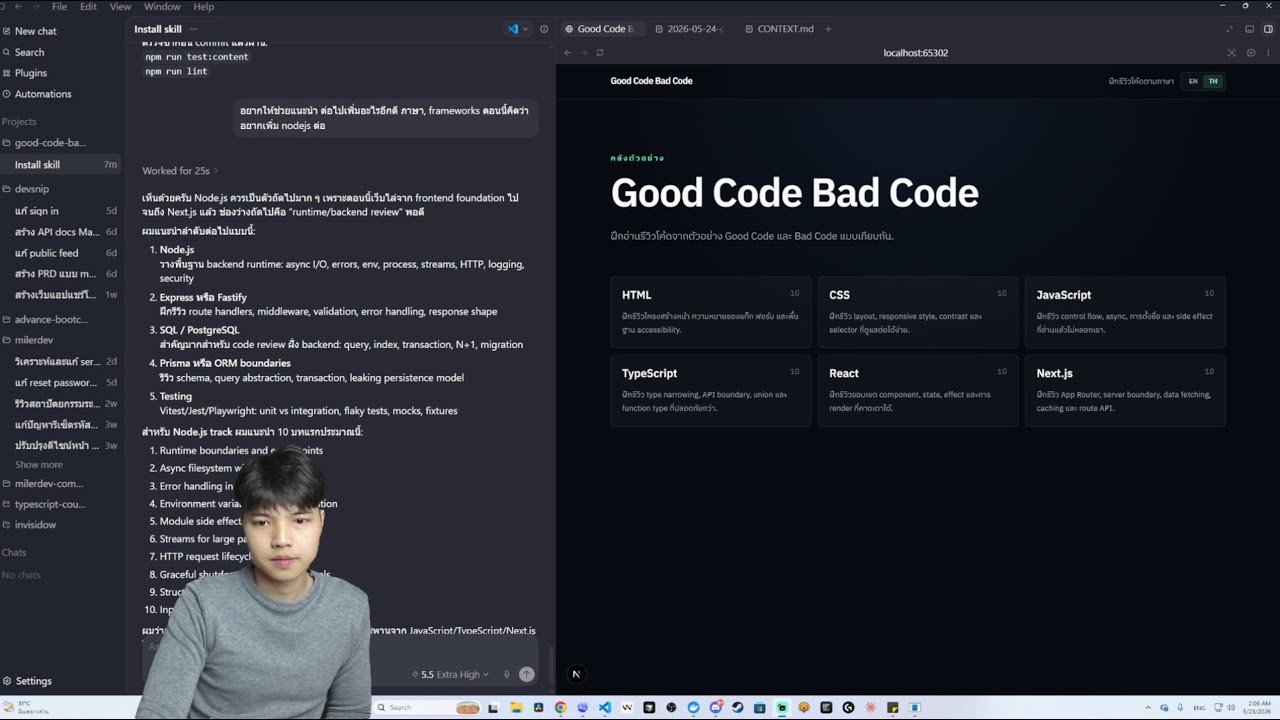Open the HTML examples card

(x=711, y=312)
